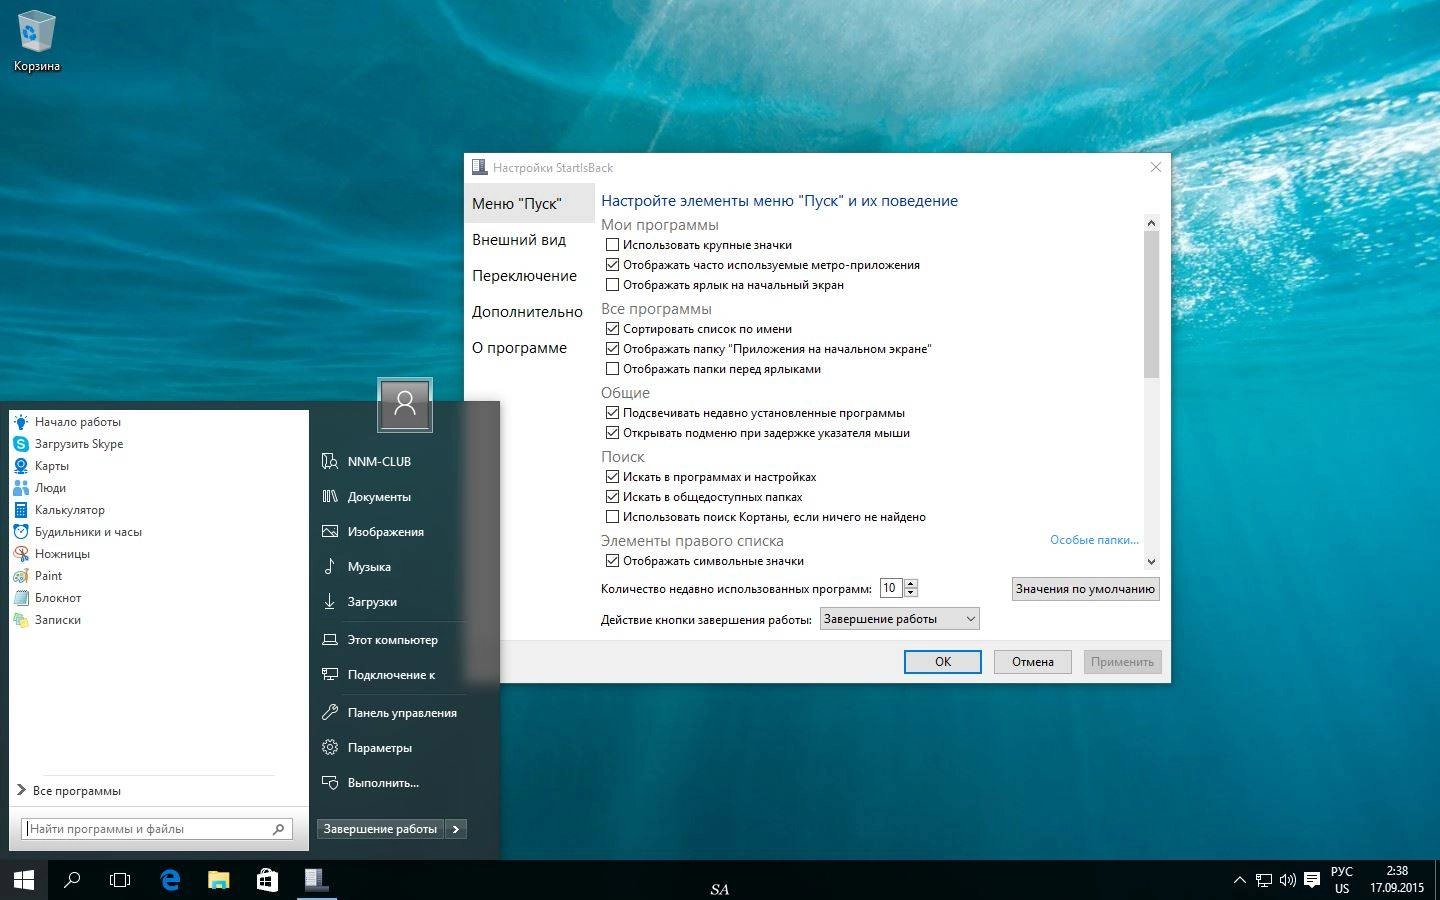The height and width of the screenshot is (900, 1440).
Task: Open Action Center notifications icon
Action: click(1312, 880)
